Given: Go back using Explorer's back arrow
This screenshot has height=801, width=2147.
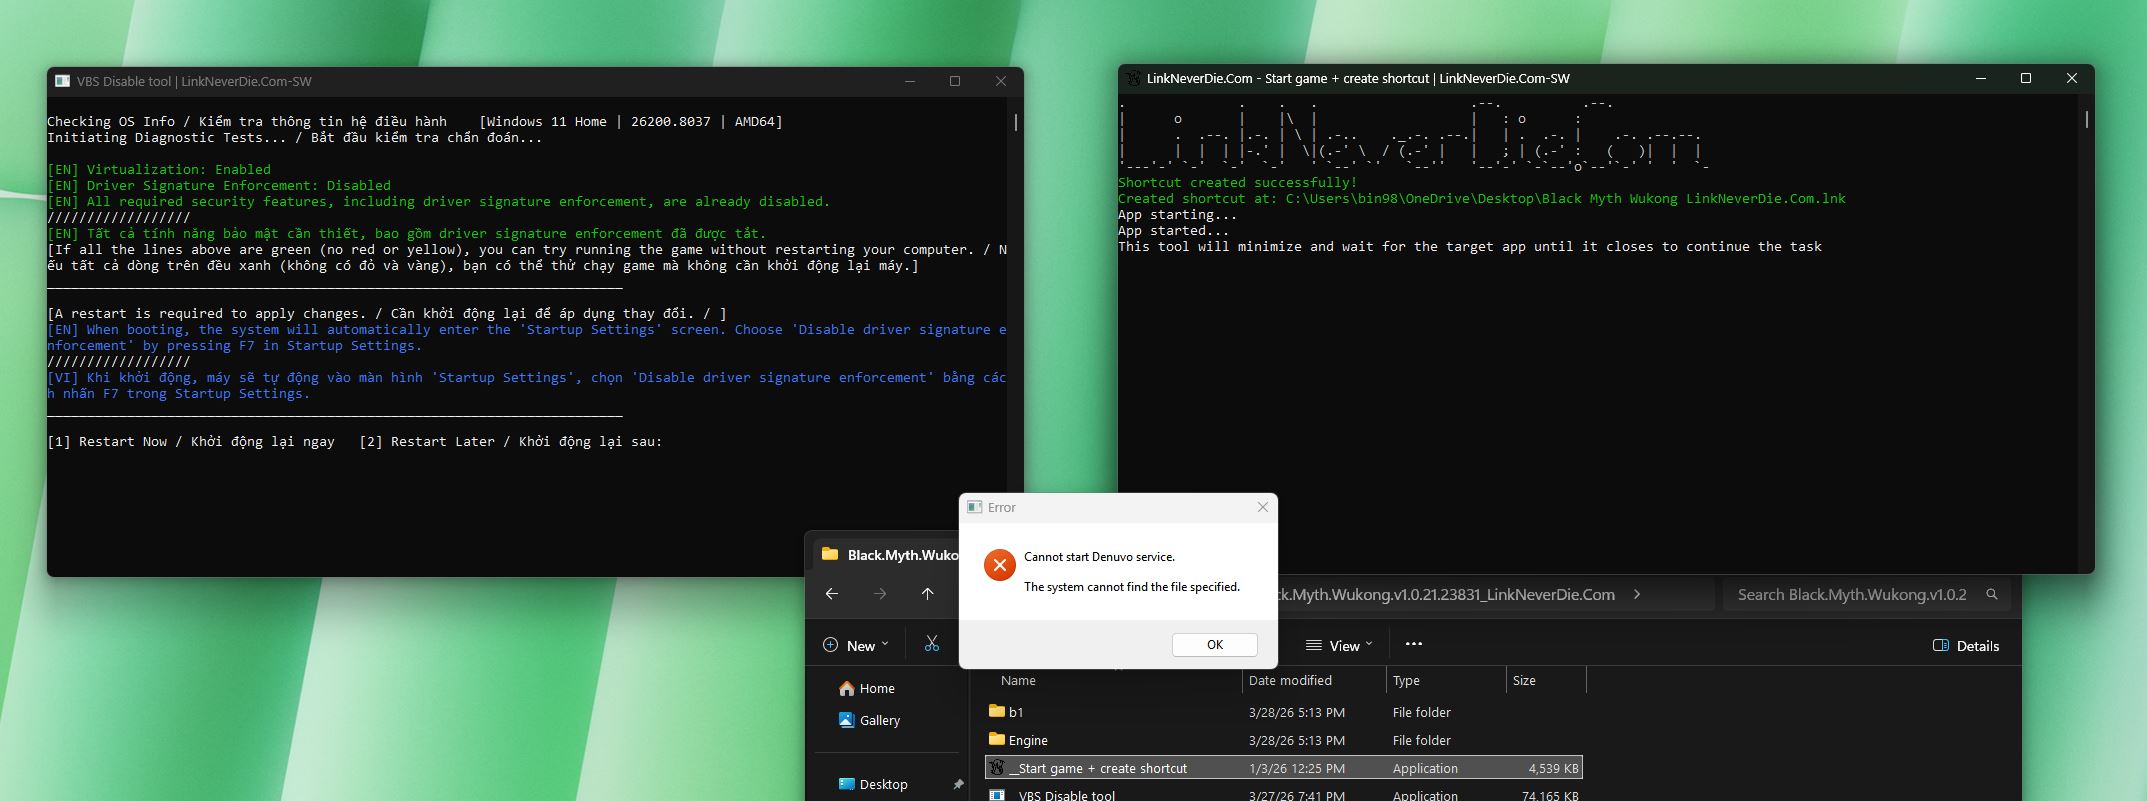Looking at the screenshot, I should click(x=832, y=594).
